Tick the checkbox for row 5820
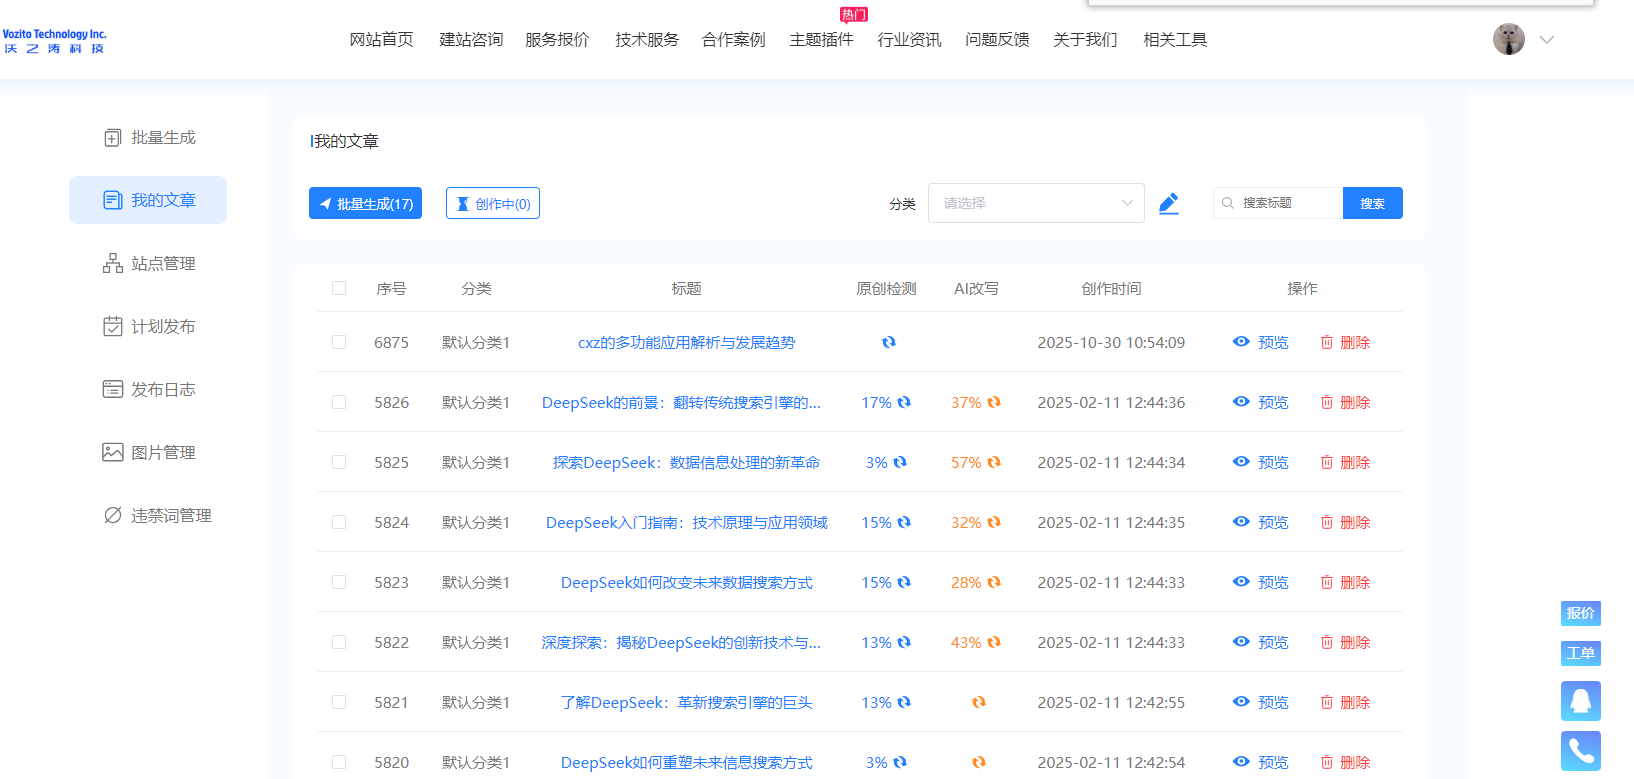This screenshot has height=779, width=1634. pos(339,762)
